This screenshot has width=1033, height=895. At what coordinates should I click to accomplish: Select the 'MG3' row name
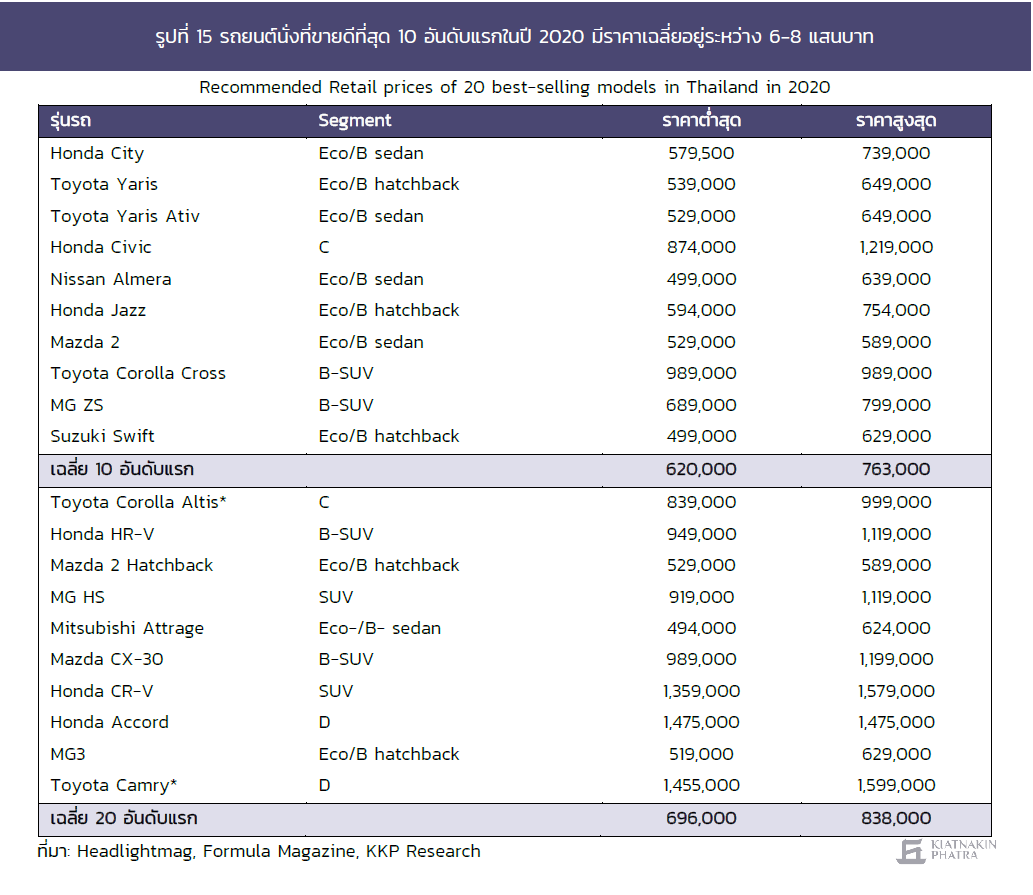(68, 754)
